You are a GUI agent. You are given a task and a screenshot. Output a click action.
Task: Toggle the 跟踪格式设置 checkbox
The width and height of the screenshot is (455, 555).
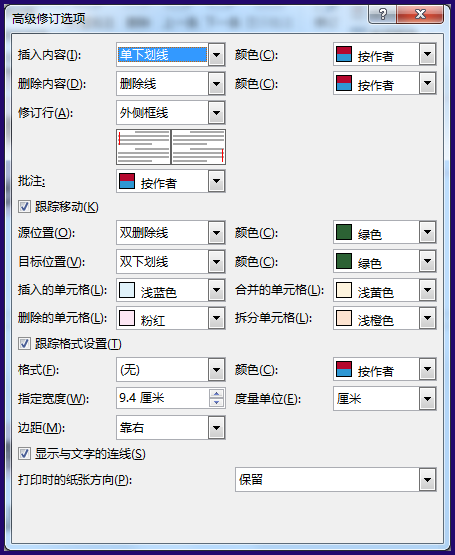pos(24,344)
